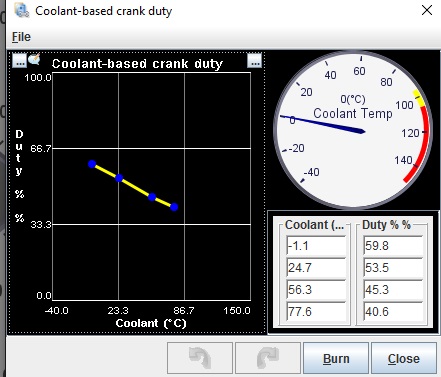
Task: Click the Close button
Action: coord(404,358)
